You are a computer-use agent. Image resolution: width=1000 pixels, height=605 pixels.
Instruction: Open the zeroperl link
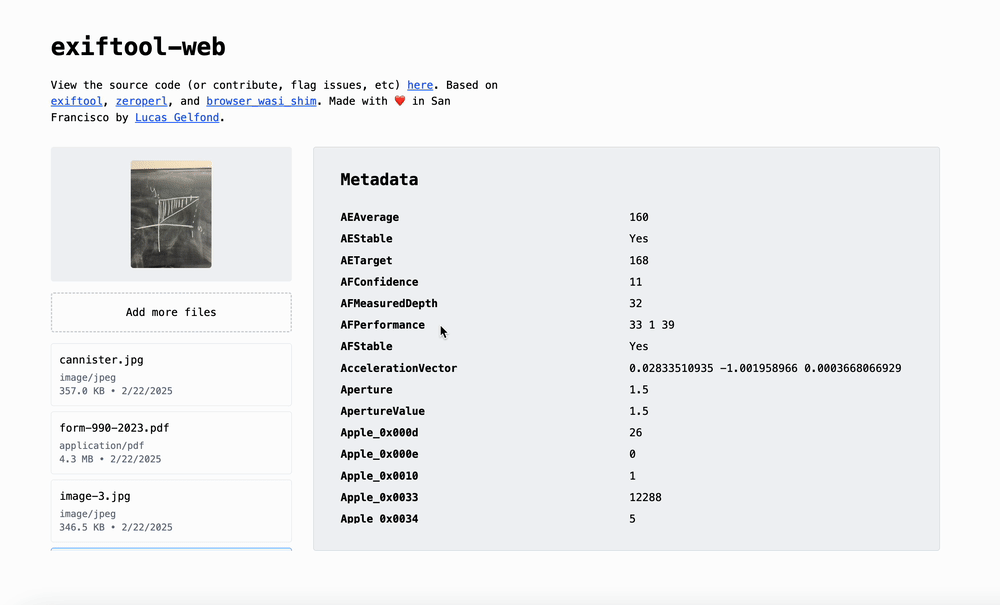tap(140, 101)
